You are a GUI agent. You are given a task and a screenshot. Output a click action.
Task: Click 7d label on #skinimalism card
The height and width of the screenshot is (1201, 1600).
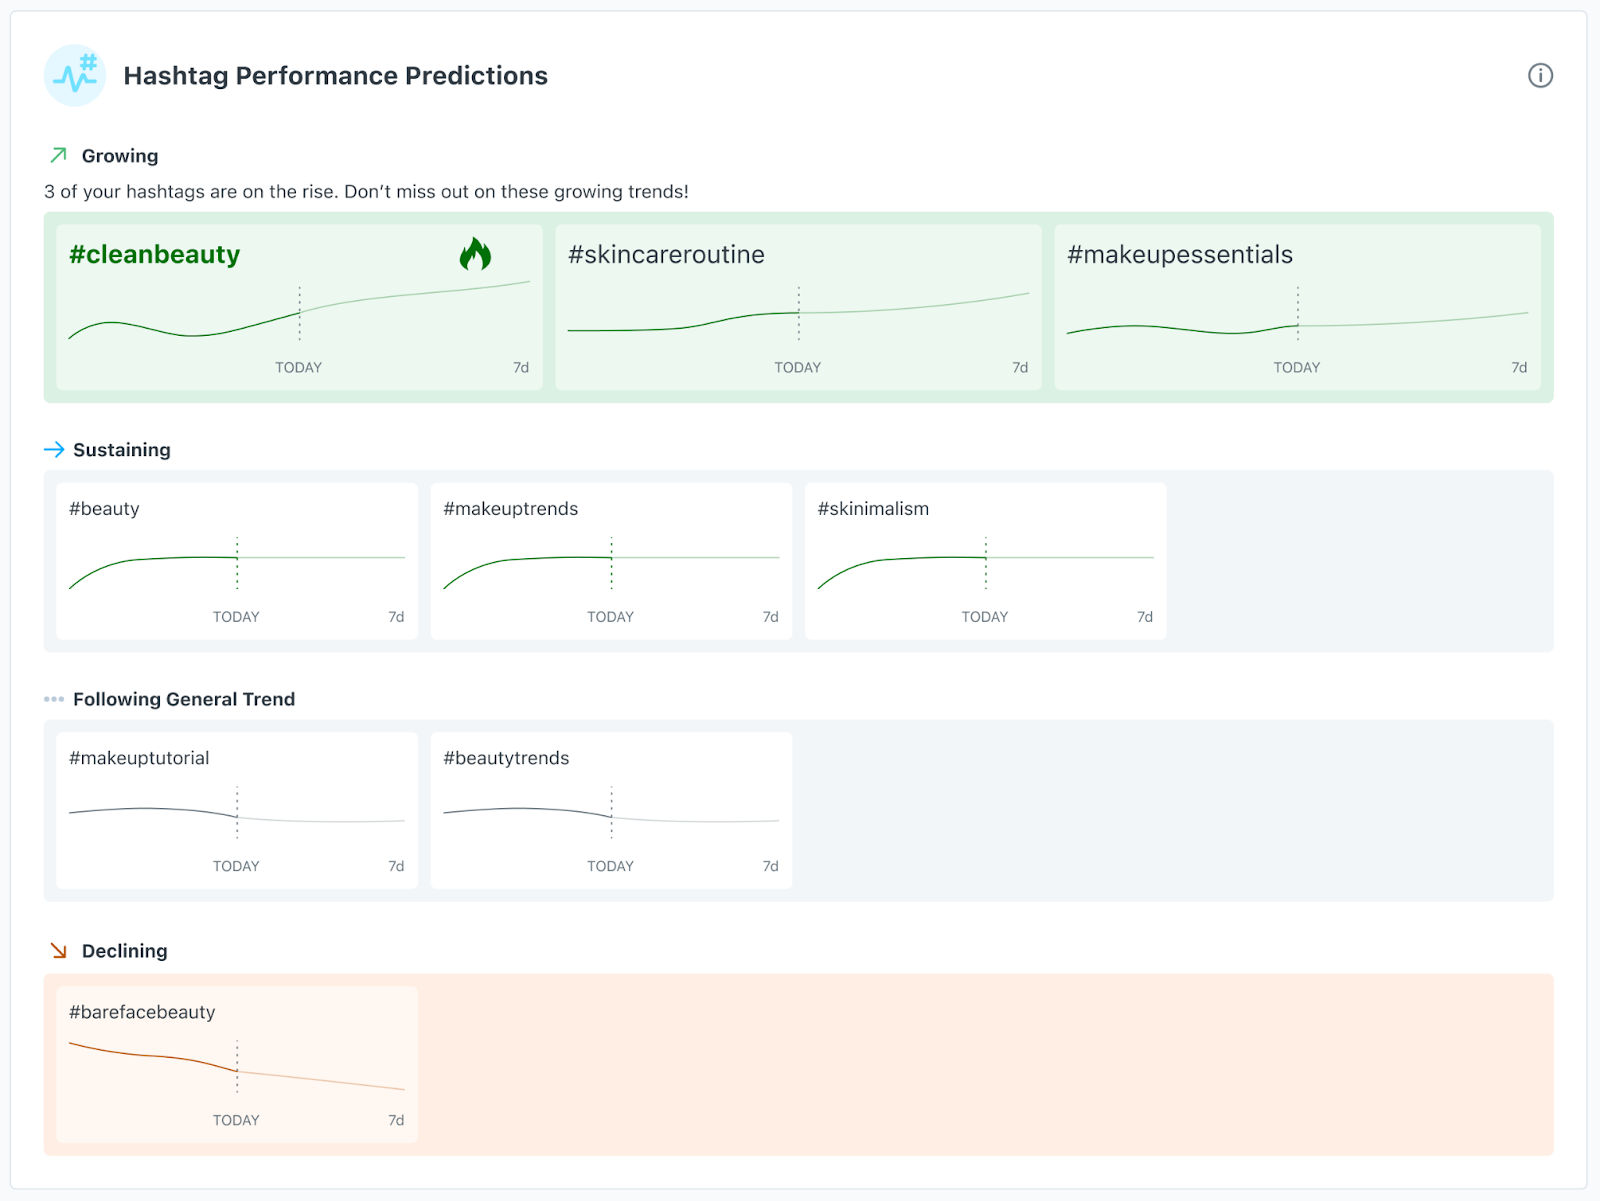(x=1145, y=617)
